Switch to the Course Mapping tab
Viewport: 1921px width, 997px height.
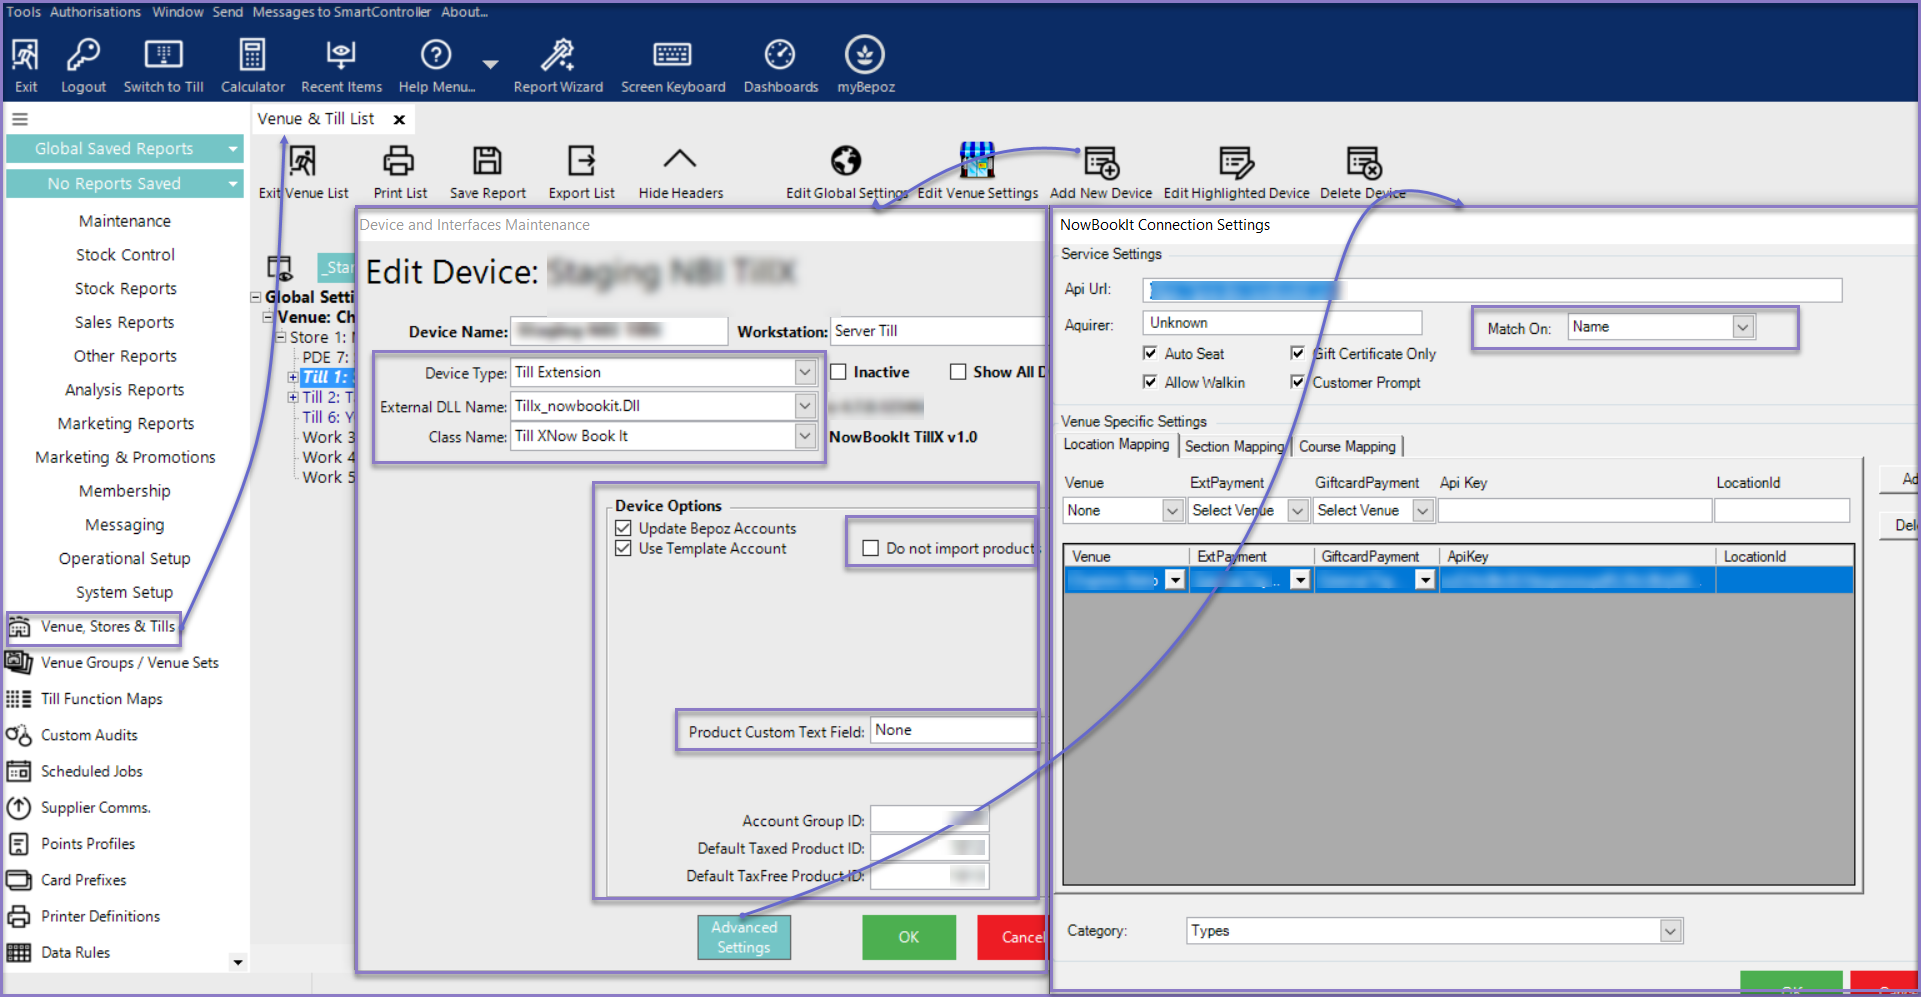(1347, 446)
